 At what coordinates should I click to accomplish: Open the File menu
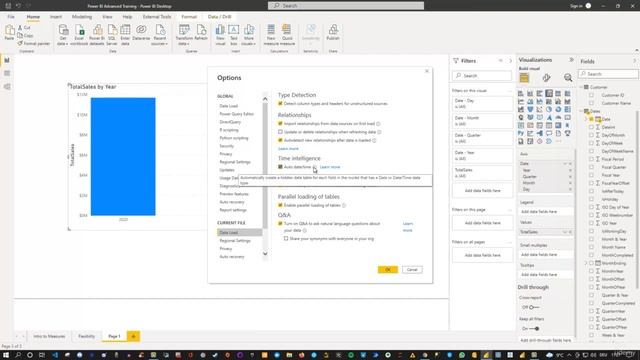click(11, 17)
